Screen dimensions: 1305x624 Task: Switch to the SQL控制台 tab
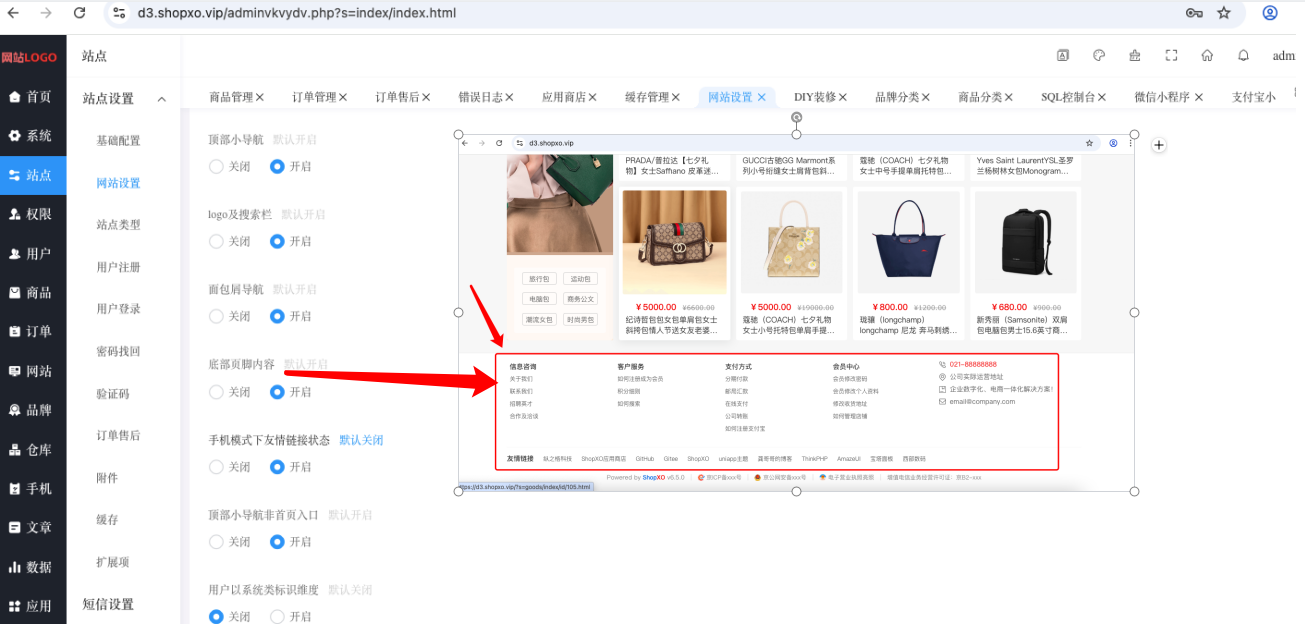pos(1068,97)
